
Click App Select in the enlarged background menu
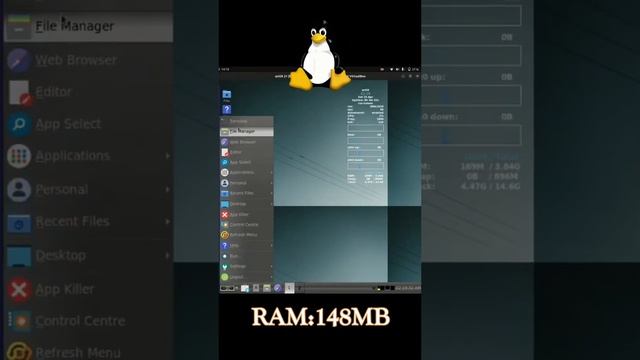pyautogui.click(x=89, y=124)
